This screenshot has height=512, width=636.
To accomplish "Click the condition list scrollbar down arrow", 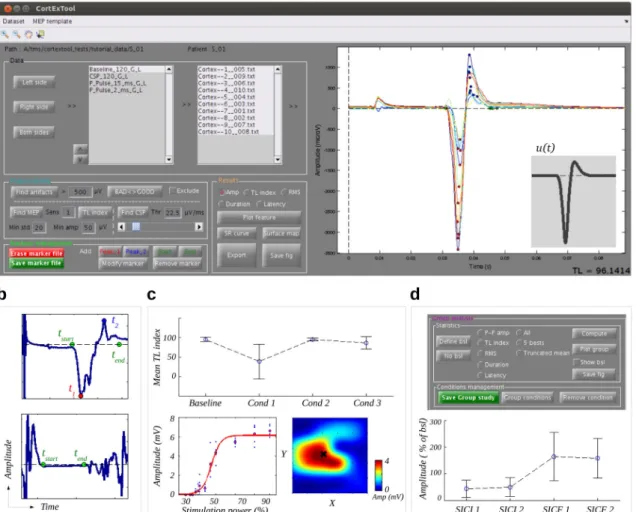I will (169, 160).
